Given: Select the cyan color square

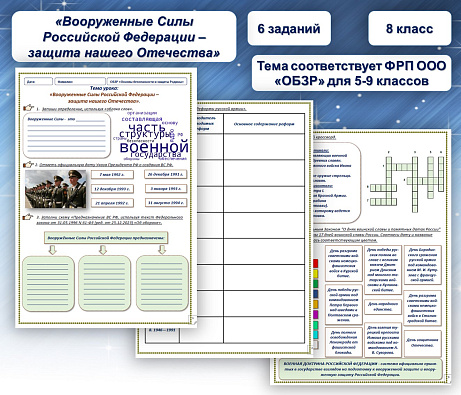Looking at the screenshot, I should click(x=315, y=334).
